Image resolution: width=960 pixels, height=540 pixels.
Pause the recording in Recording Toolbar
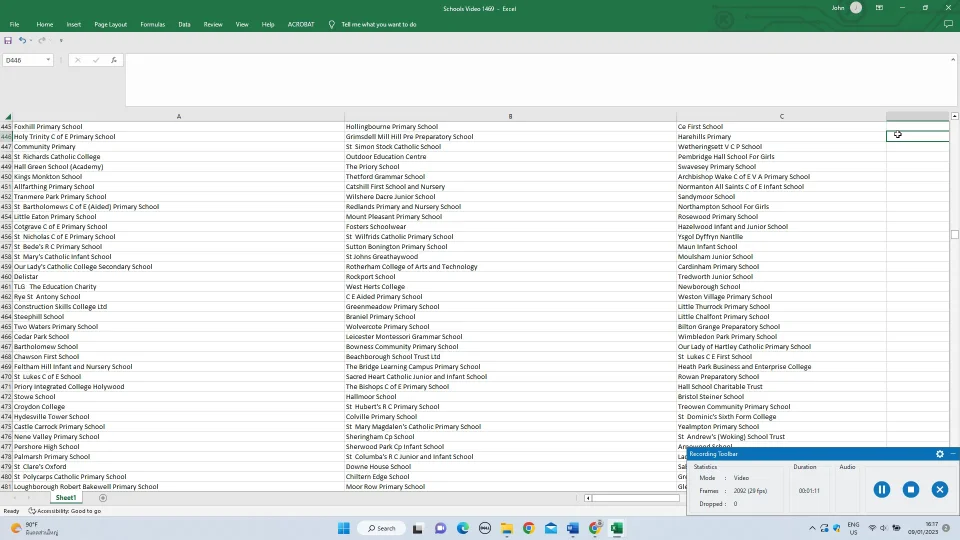click(881, 489)
